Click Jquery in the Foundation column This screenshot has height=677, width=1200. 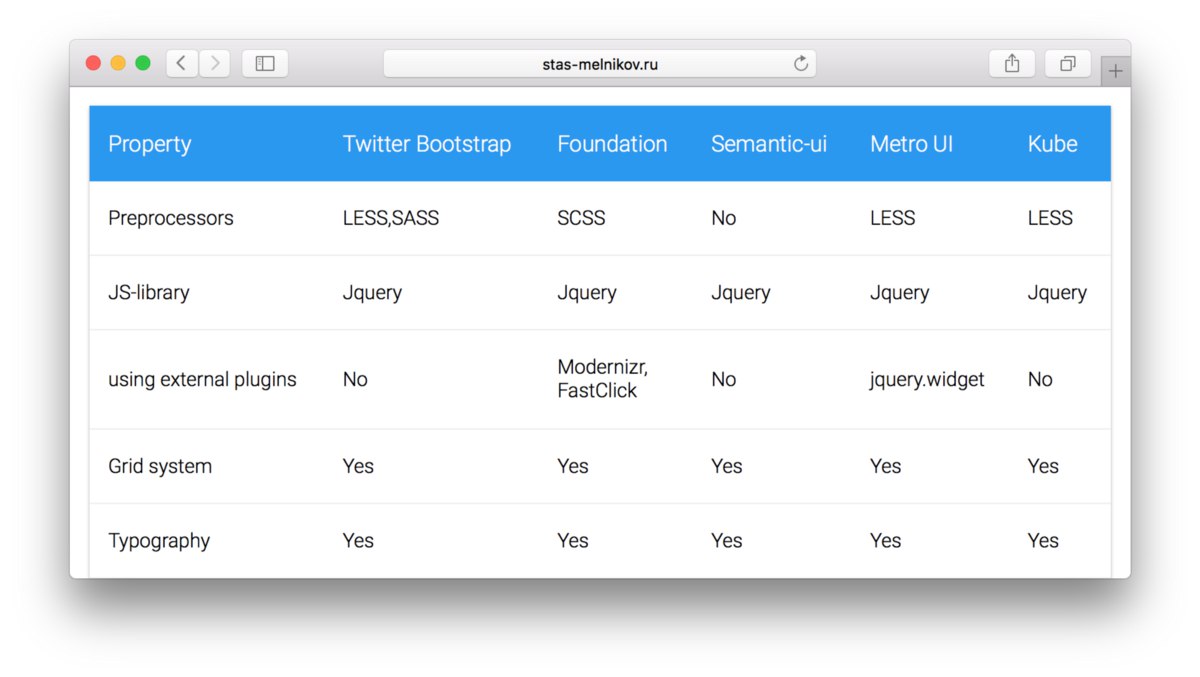pyautogui.click(x=587, y=293)
